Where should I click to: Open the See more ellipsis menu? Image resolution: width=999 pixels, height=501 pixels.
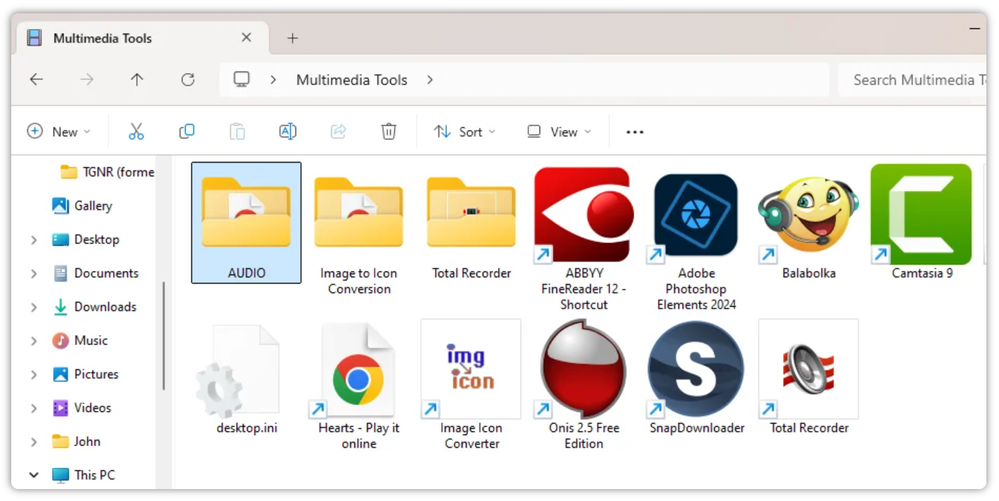[635, 132]
